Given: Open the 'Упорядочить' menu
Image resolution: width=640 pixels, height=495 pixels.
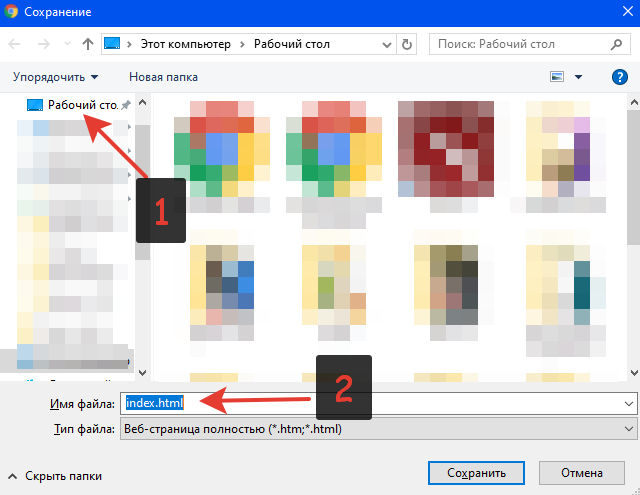Looking at the screenshot, I should 56,77.
